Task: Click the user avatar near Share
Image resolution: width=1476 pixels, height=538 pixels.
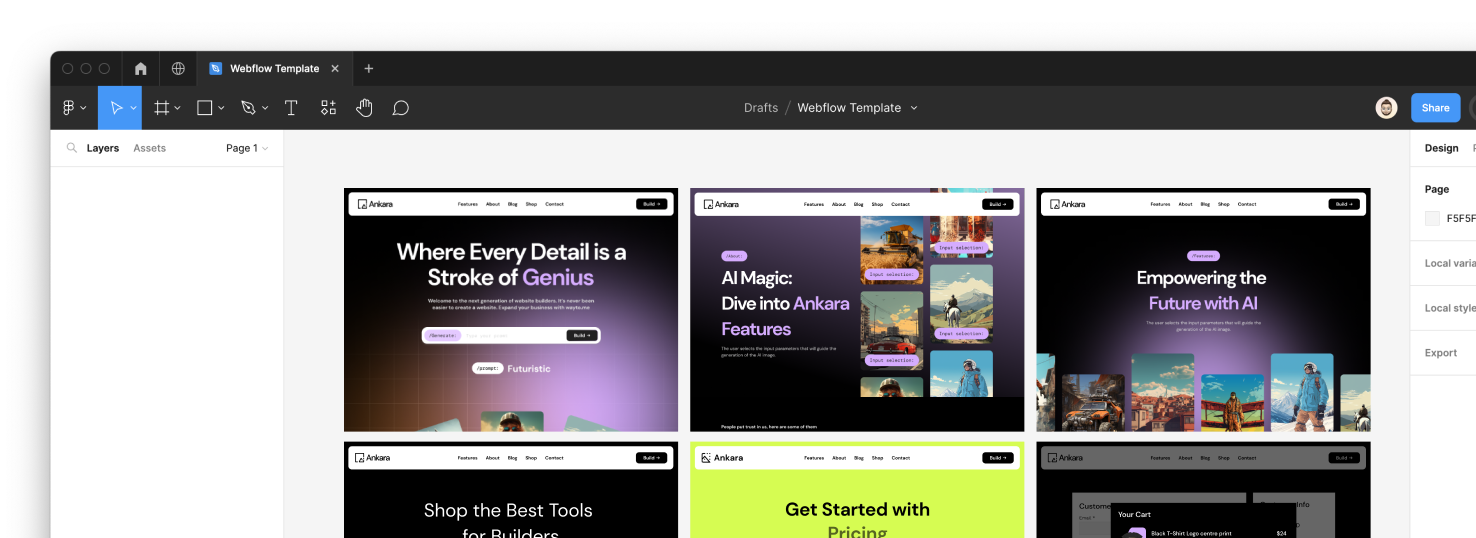Action: tap(1386, 108)
